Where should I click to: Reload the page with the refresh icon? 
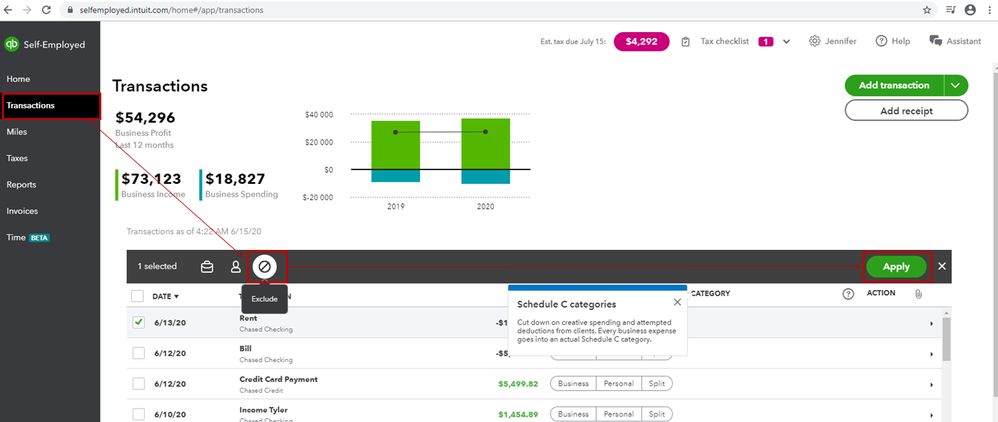(46, 10)
